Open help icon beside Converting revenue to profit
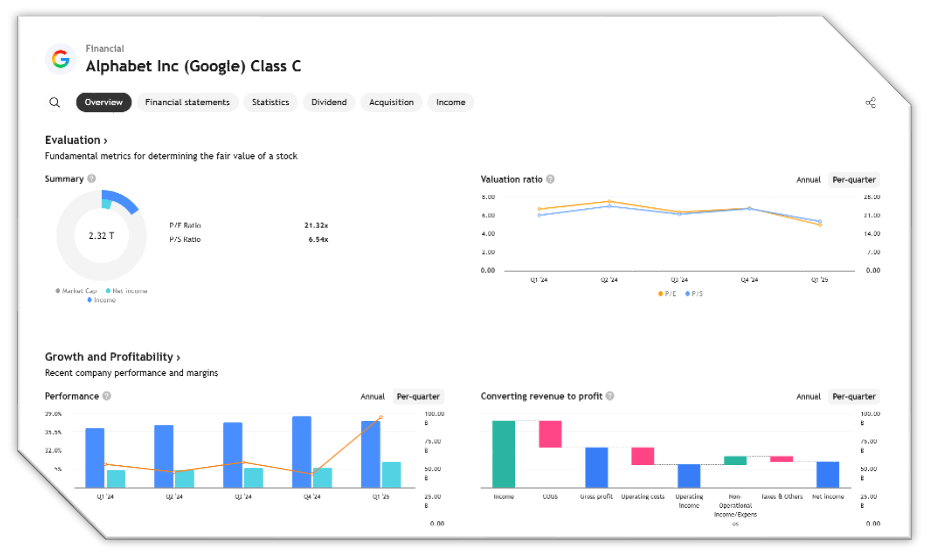928x556 pixels. point(610,396)
